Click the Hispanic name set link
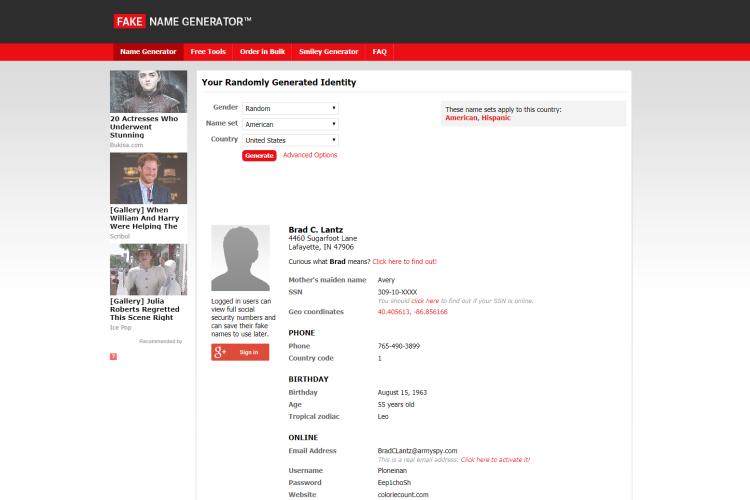This screenshot has height=500, width=750. click(496, 118)
